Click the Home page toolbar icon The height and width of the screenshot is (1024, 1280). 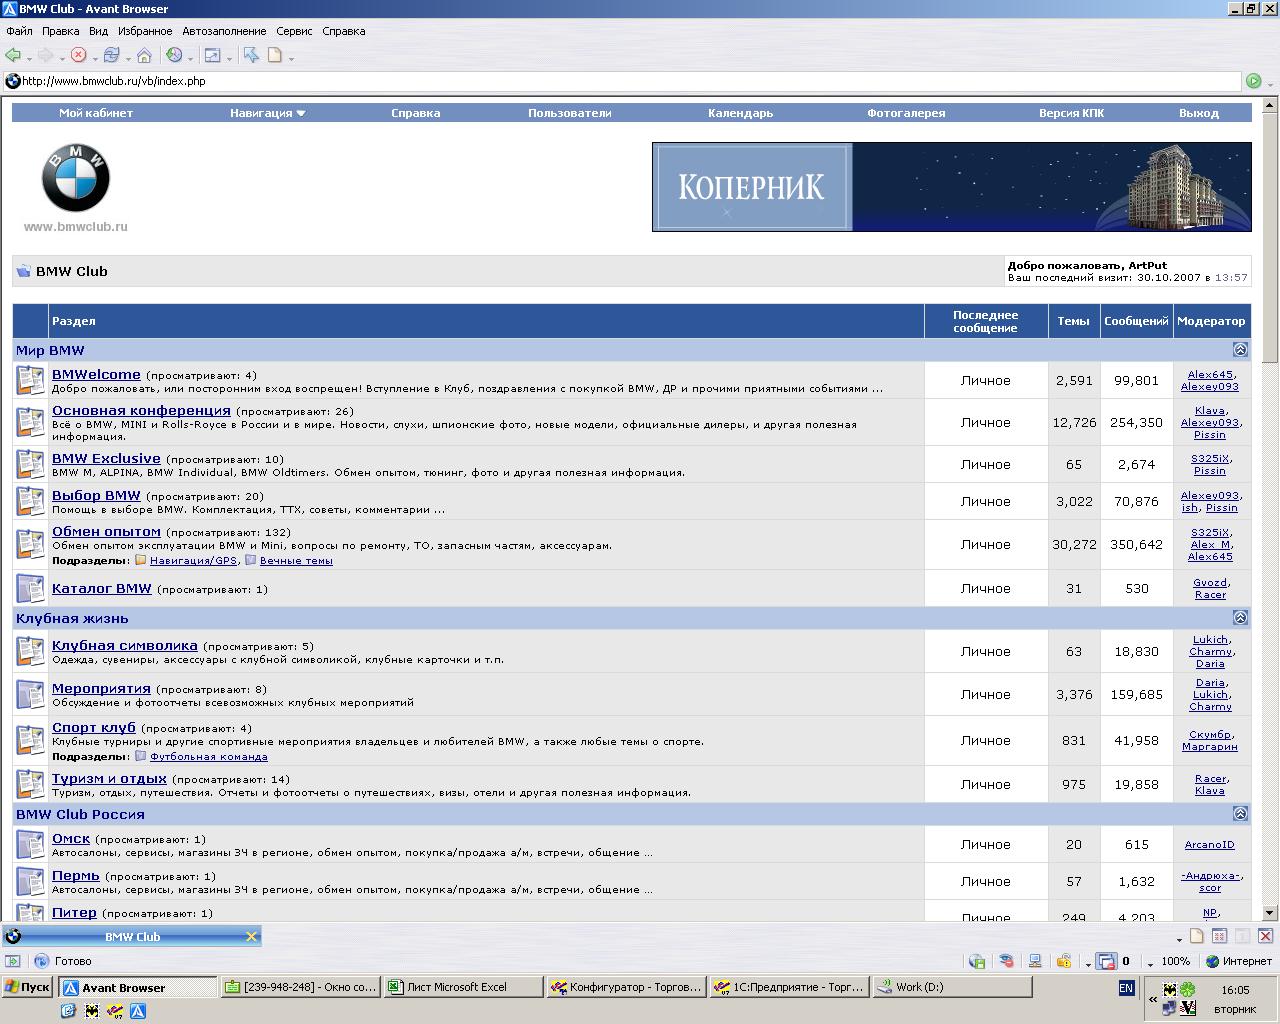(144, 55)
